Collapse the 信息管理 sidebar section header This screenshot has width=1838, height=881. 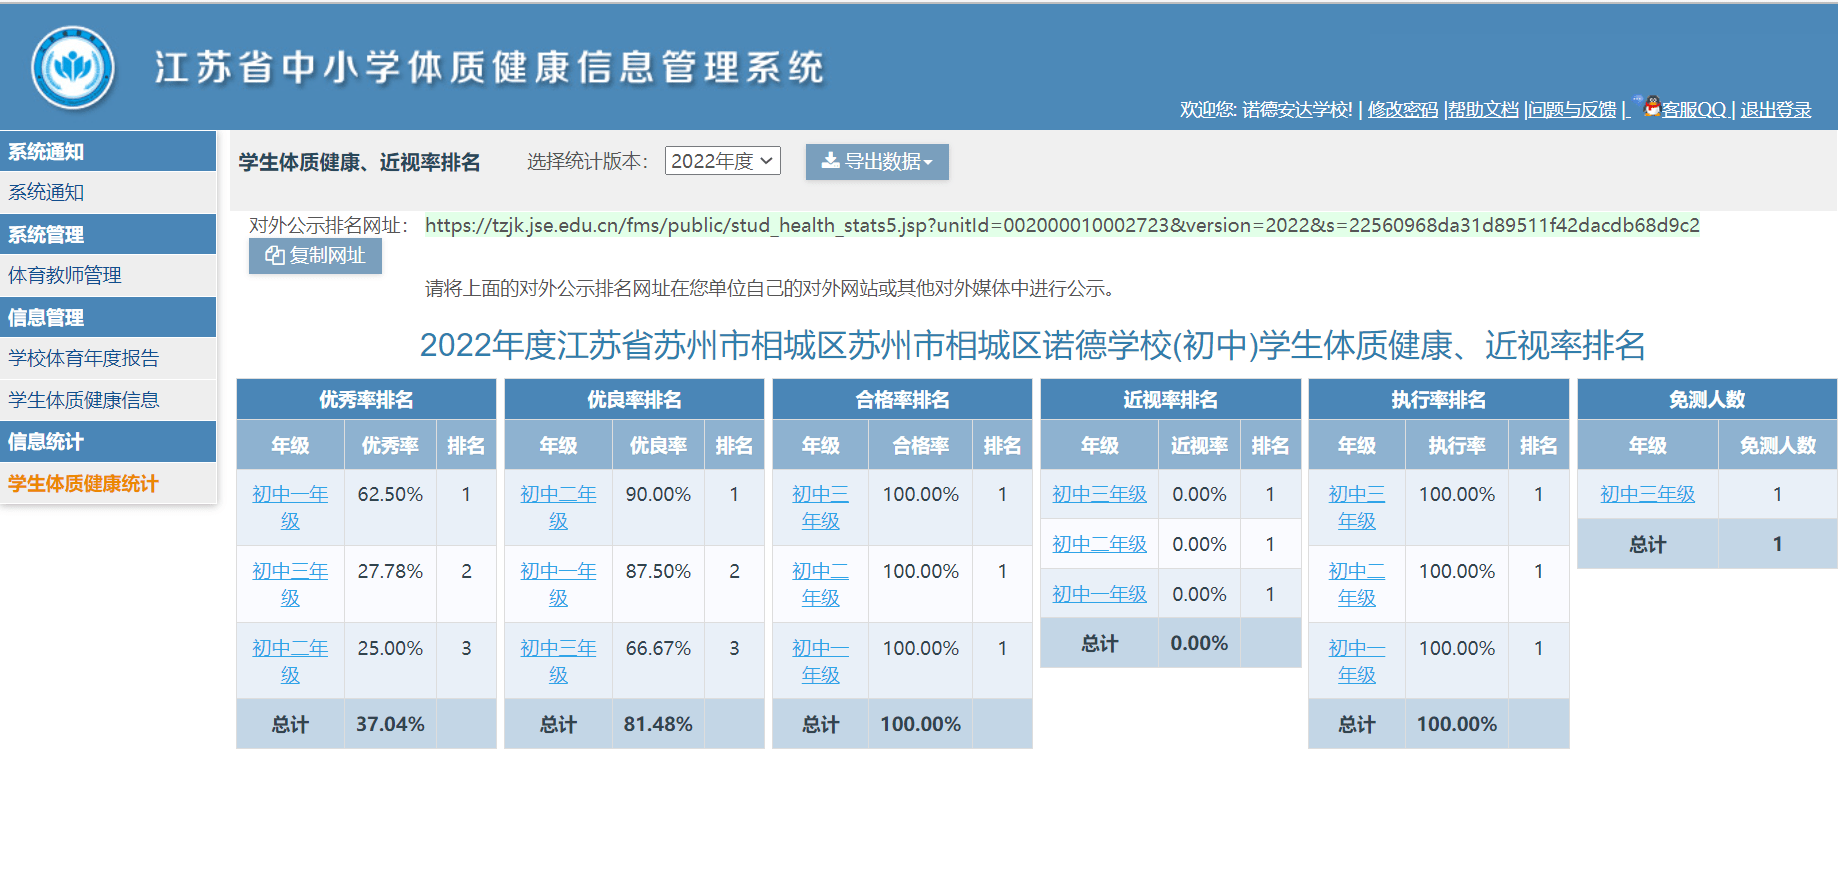(108, 317)
